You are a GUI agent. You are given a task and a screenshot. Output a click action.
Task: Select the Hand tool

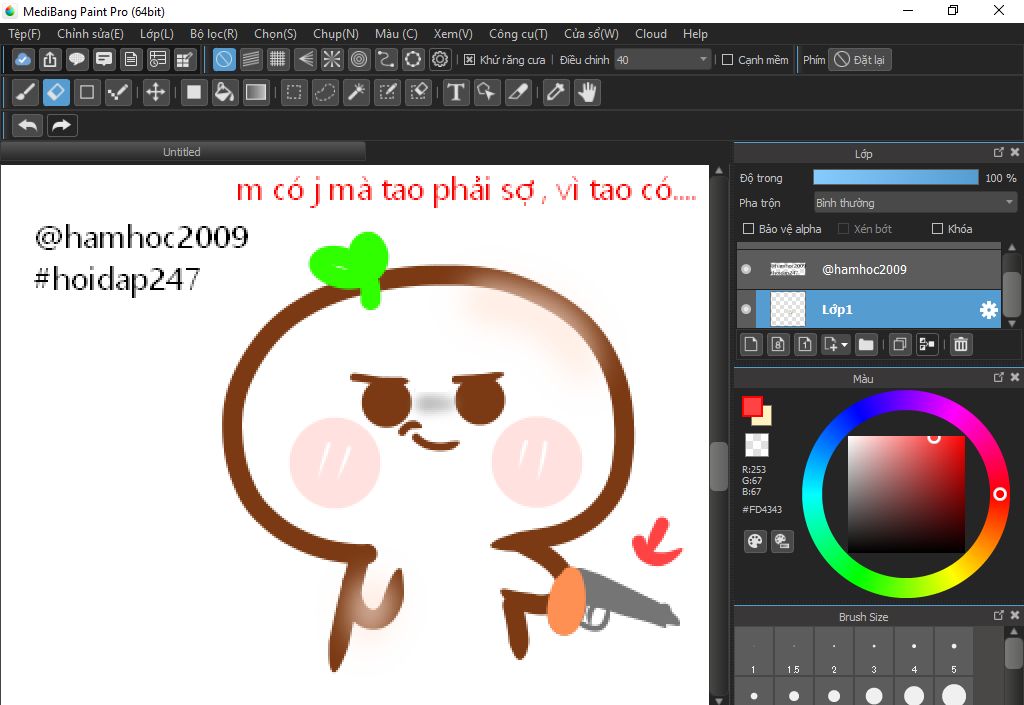click(x=587, y=92)
